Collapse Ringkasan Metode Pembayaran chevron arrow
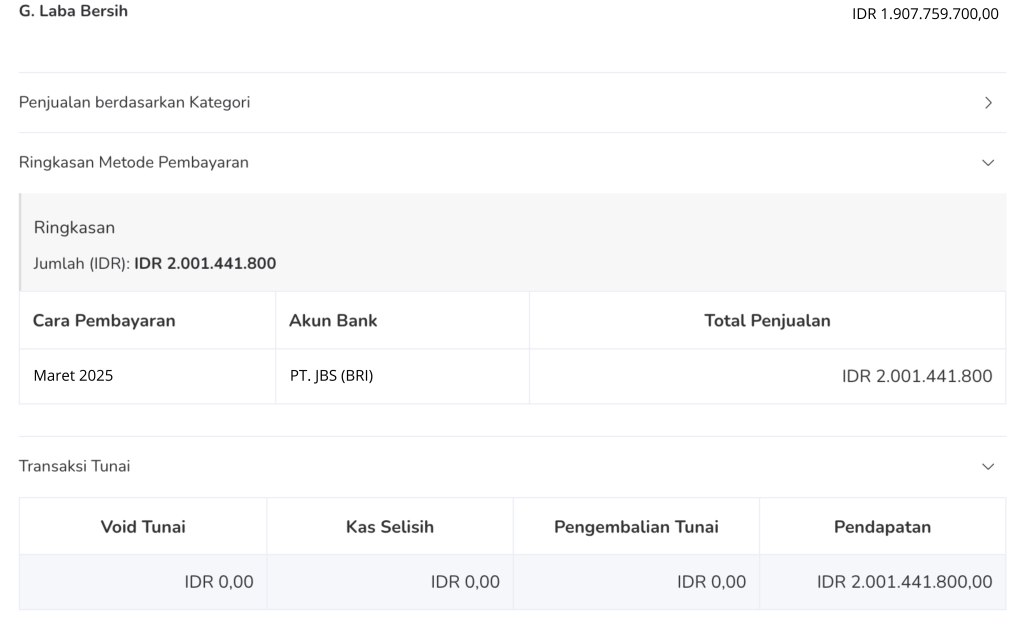 988,163
